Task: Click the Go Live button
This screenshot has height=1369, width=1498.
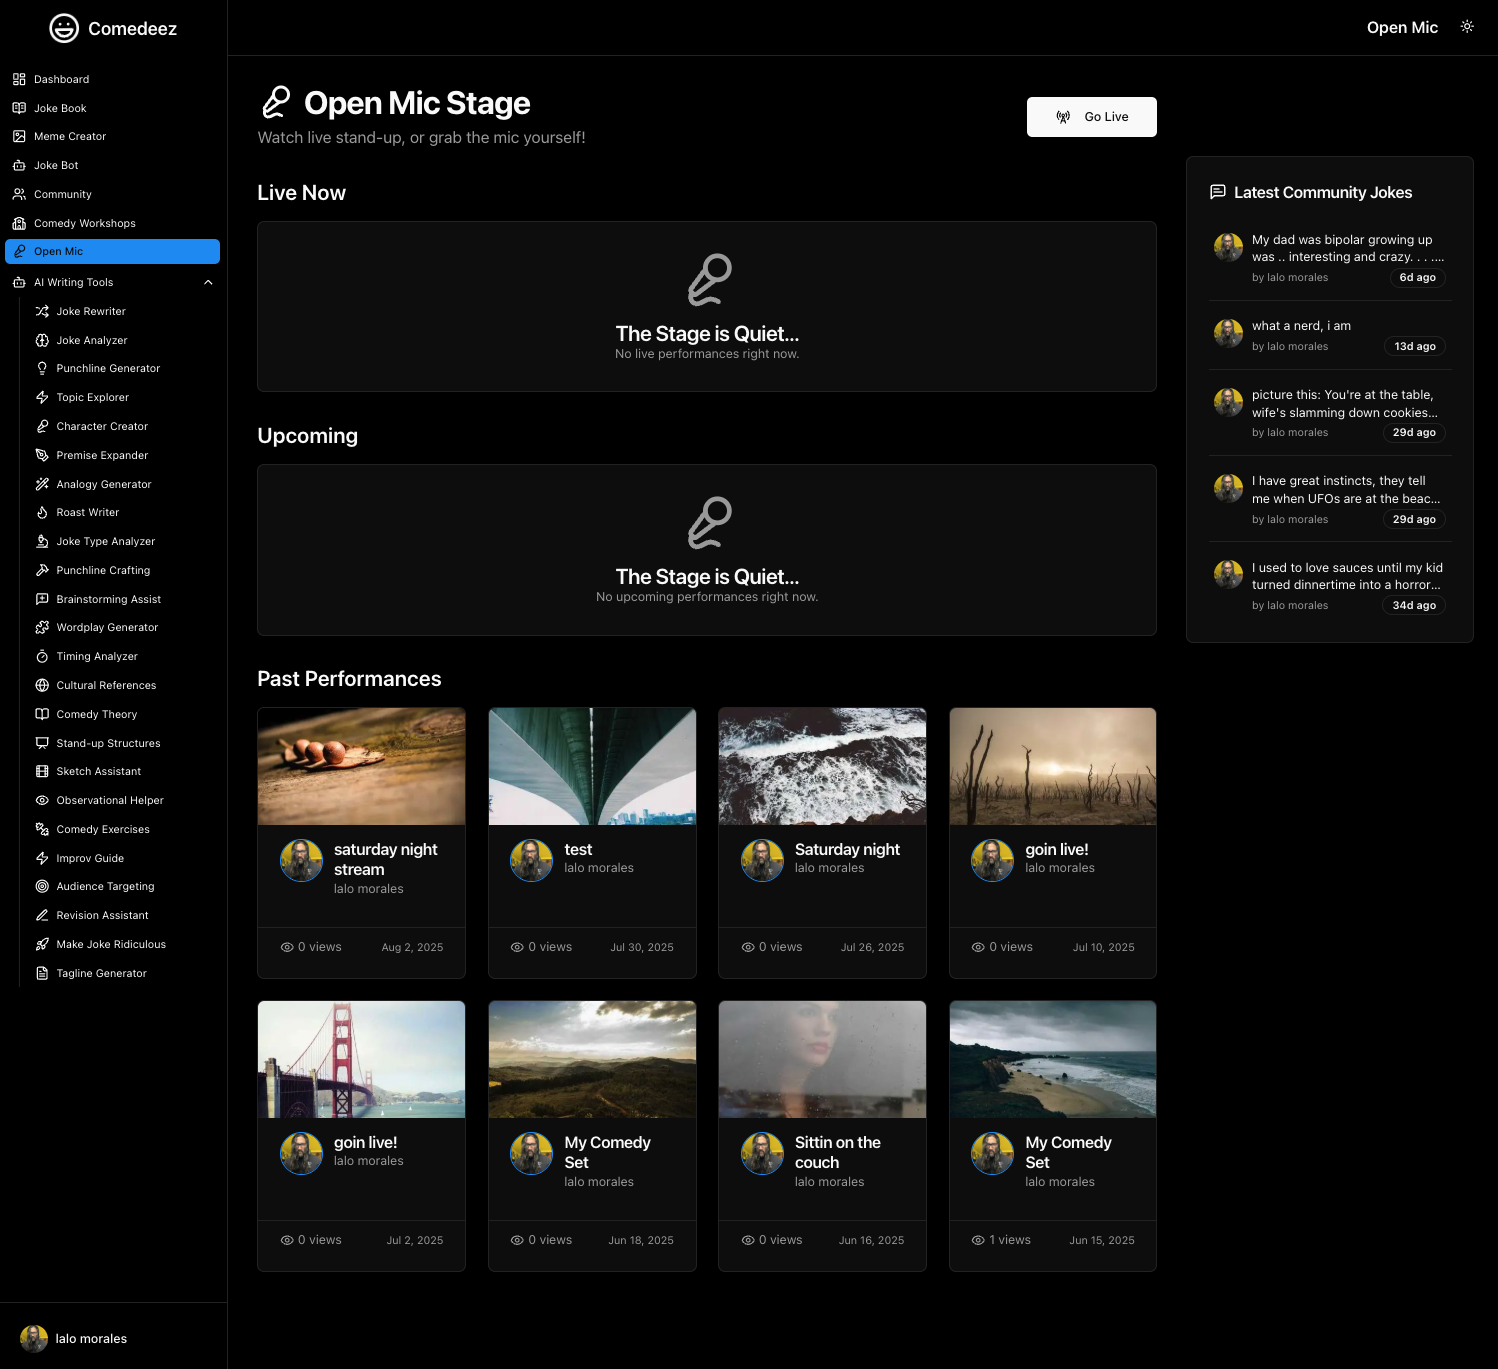Action: point(1091,117)
